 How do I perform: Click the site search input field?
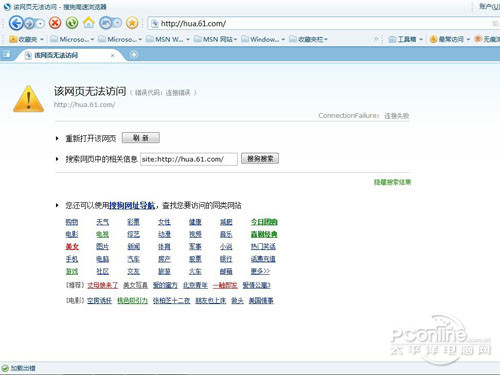(189, 159)
